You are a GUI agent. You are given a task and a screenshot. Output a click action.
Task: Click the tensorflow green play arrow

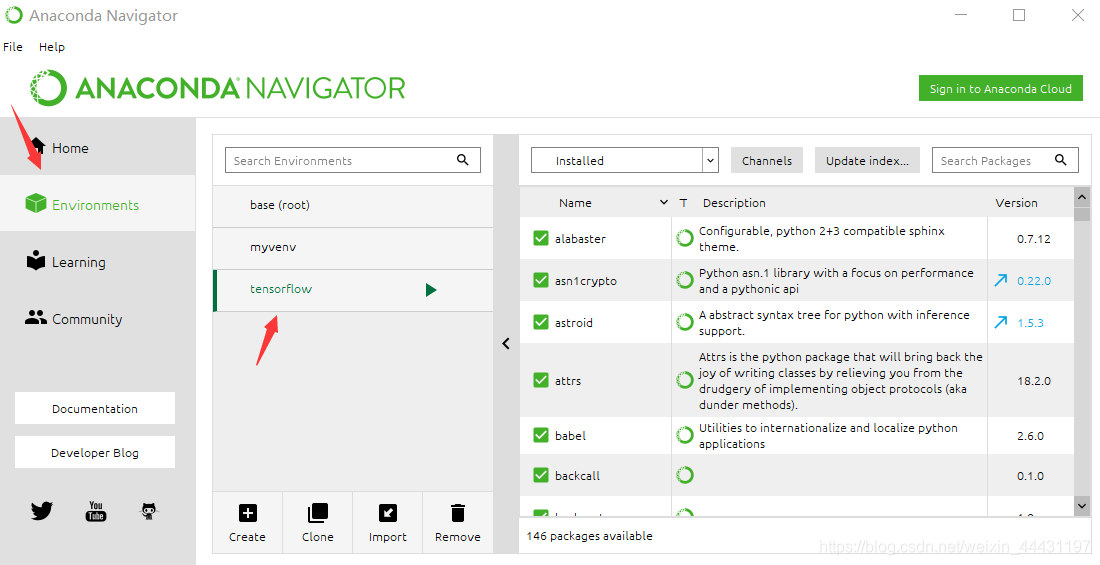click(x=431, y=290)
